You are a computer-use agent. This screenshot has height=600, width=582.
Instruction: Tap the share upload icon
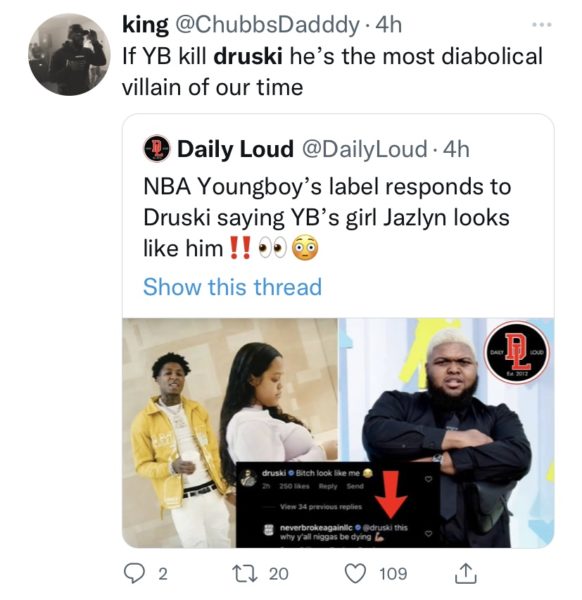466,573
